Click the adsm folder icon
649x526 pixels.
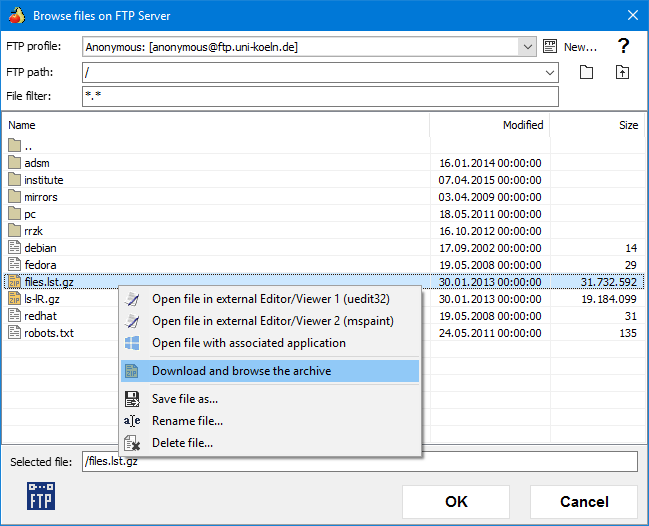(14, 163)
